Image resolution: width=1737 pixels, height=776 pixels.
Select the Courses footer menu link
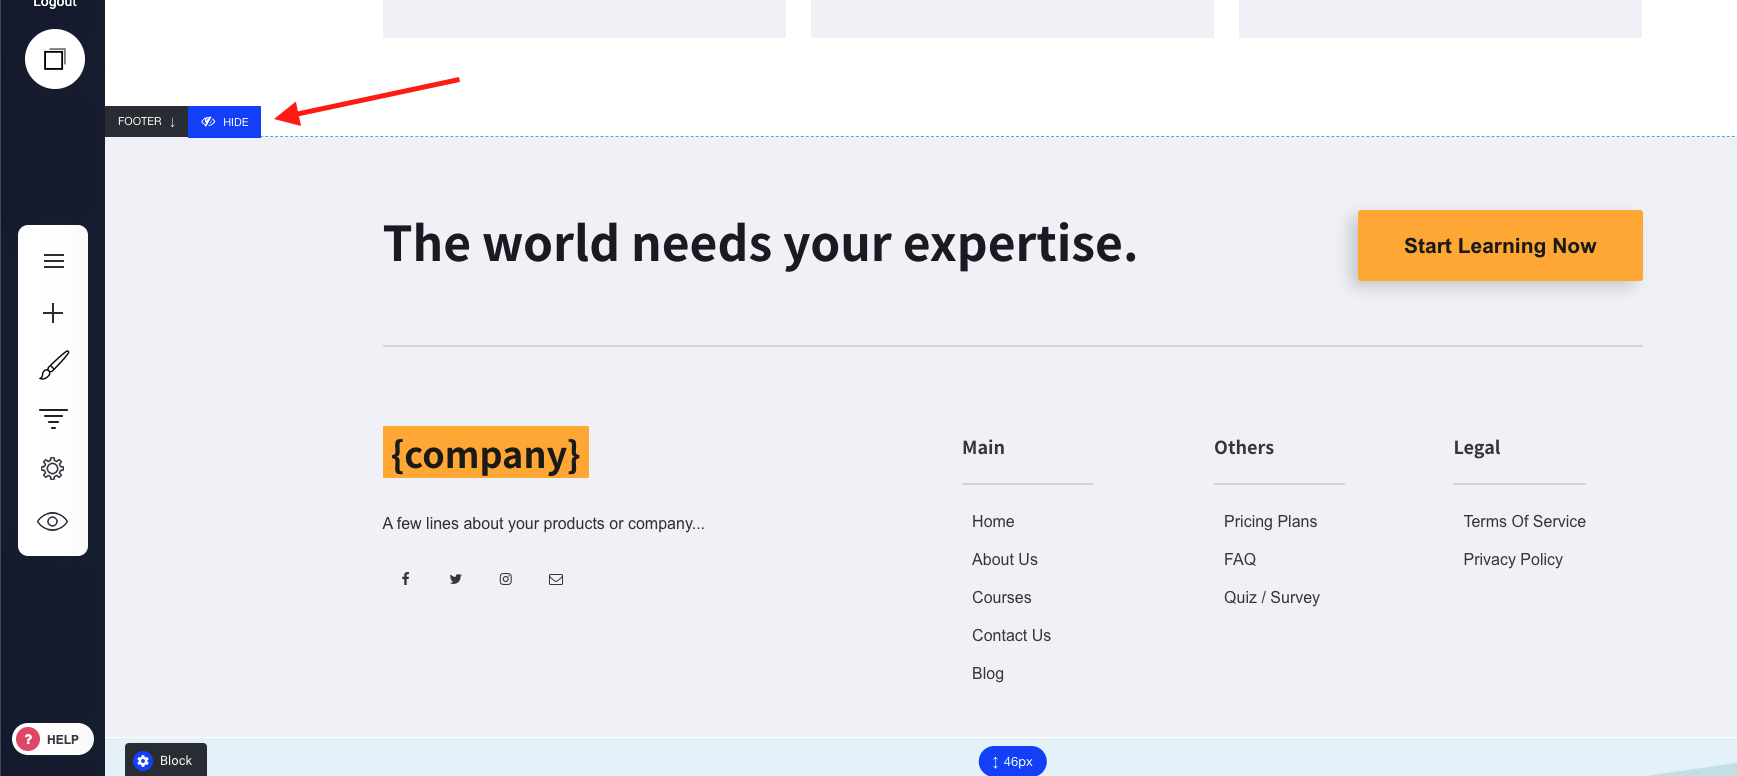point(1001,597)
